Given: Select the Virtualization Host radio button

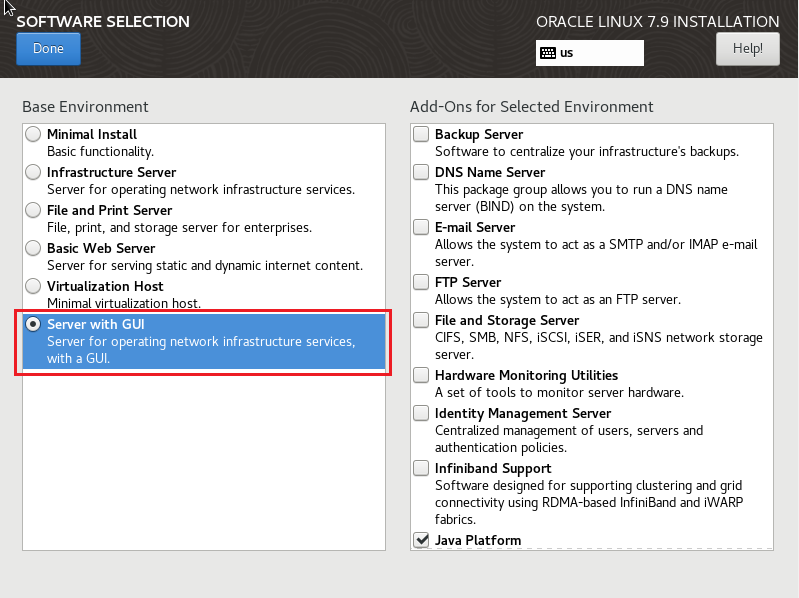Looking at the screenshot, I should pos(33,286).
